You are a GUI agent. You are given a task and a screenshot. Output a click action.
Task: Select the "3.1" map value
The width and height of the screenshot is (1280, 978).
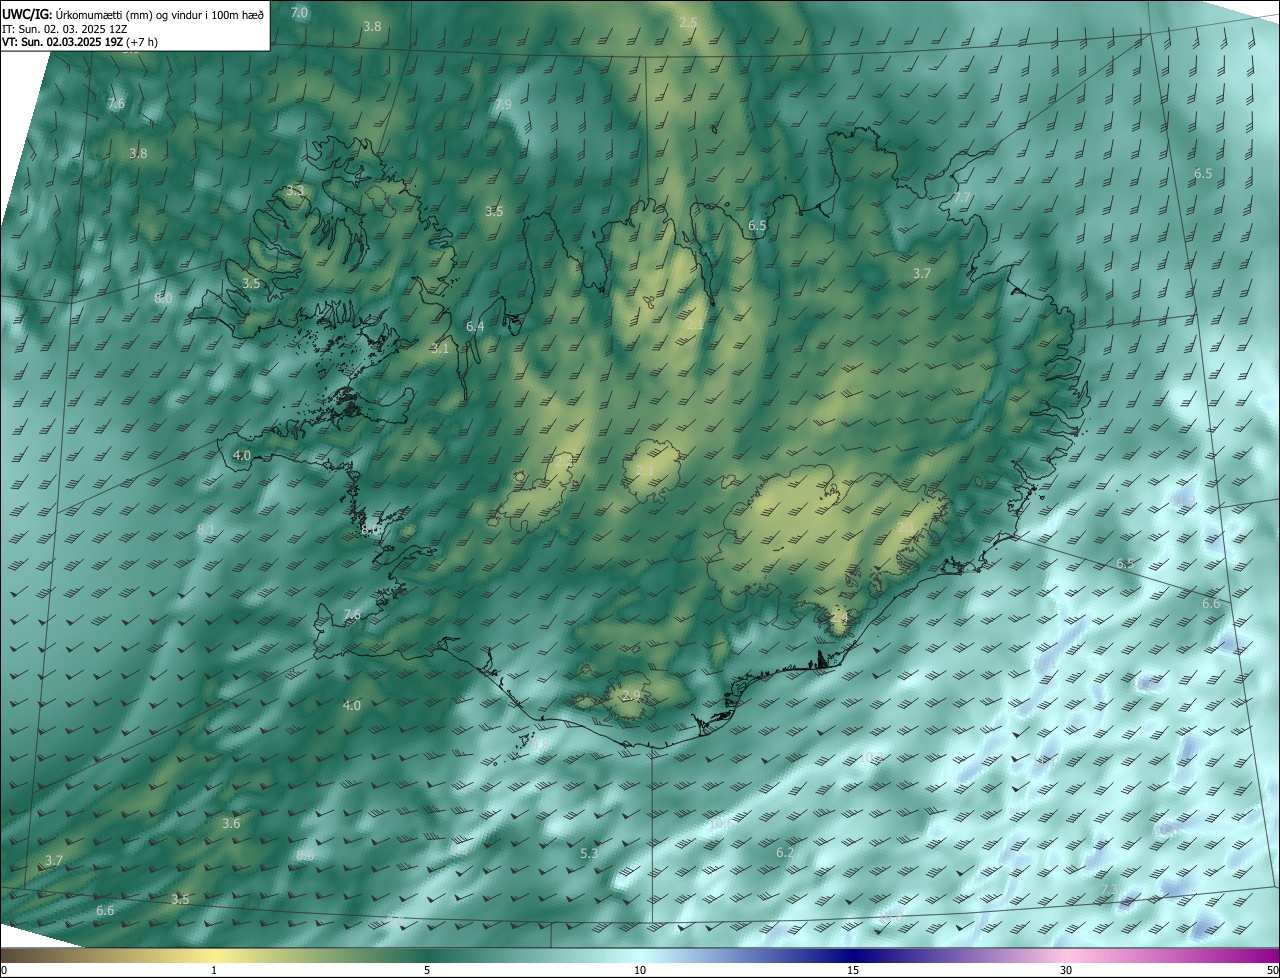[x=440, y=348]
